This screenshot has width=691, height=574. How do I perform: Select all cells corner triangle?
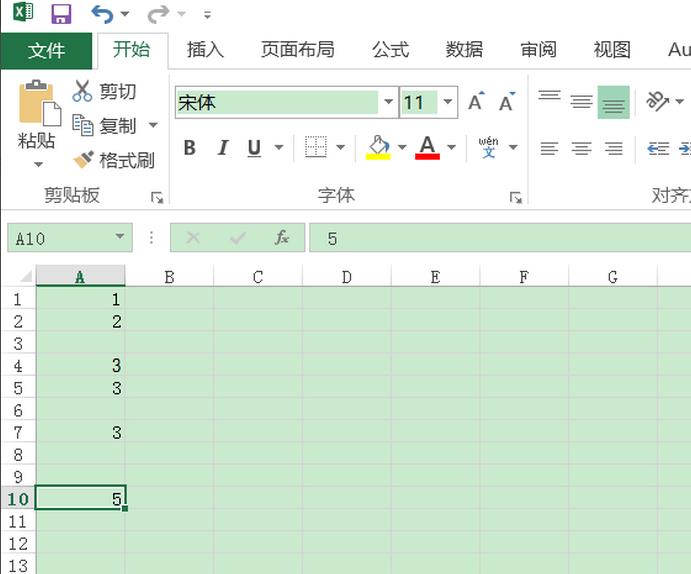pos(25,277)
